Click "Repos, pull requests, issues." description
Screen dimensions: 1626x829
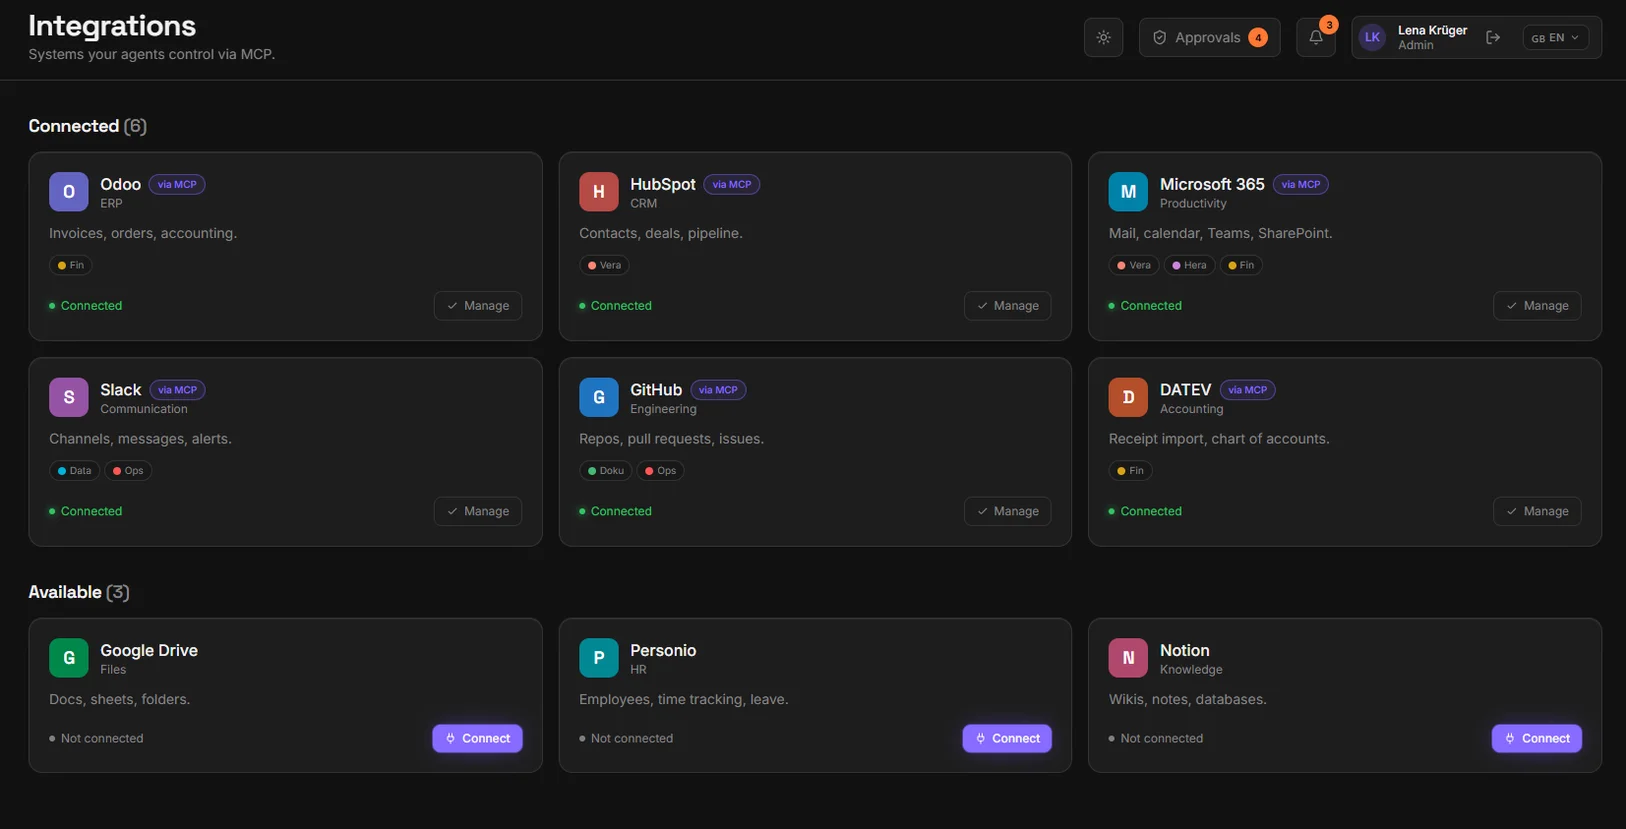pyautogui.click(x=671, y=439)
